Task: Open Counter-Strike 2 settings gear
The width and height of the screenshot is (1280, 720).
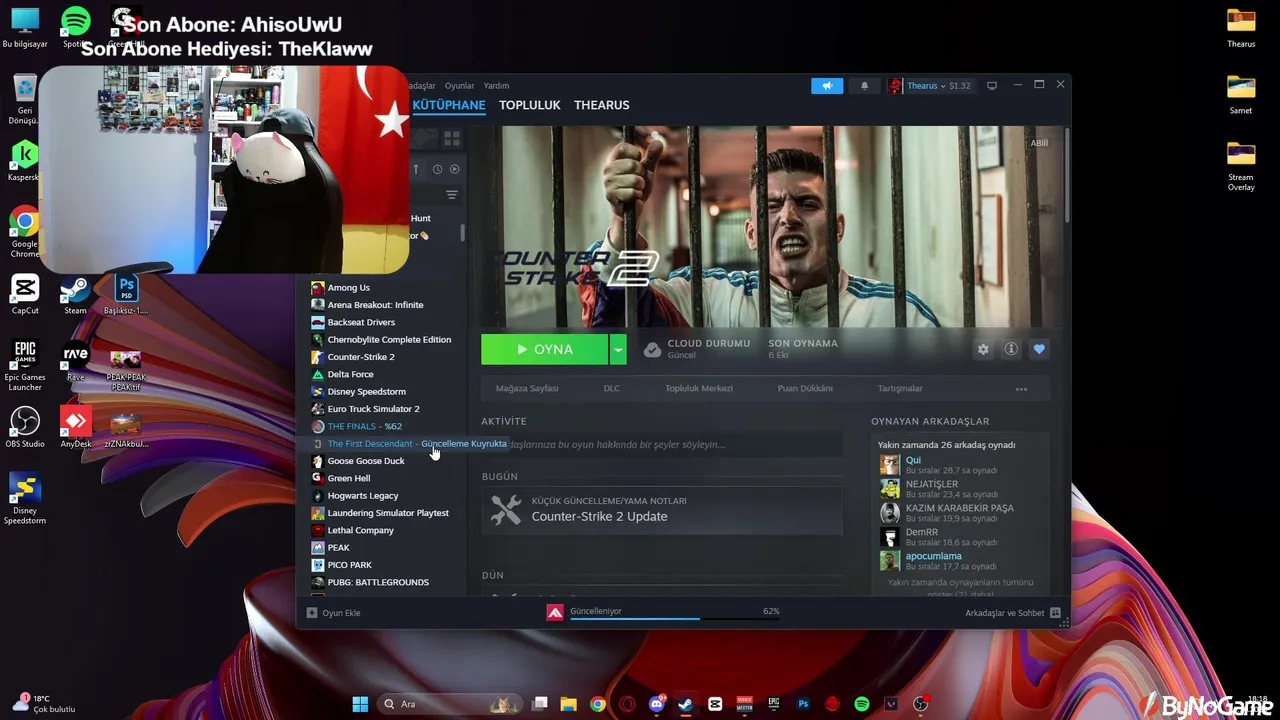Action: coord(983,349)
